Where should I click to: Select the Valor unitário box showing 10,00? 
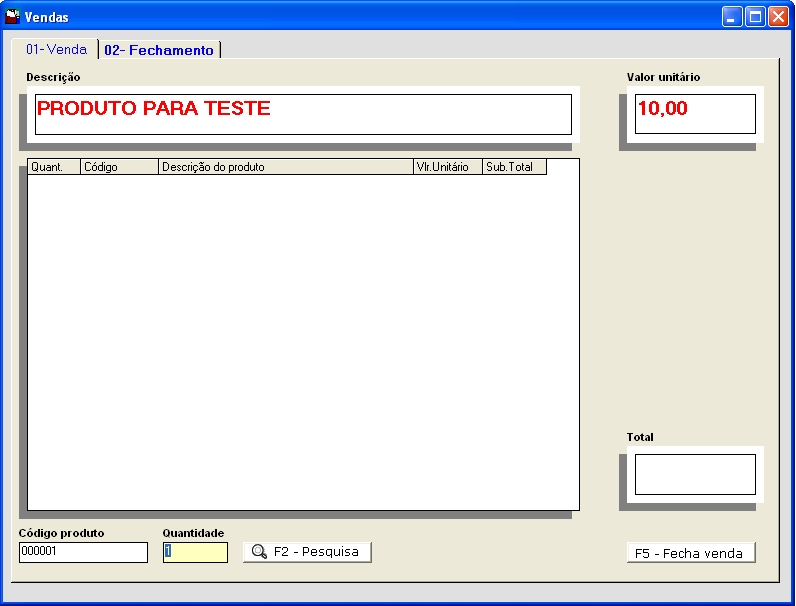695,114
